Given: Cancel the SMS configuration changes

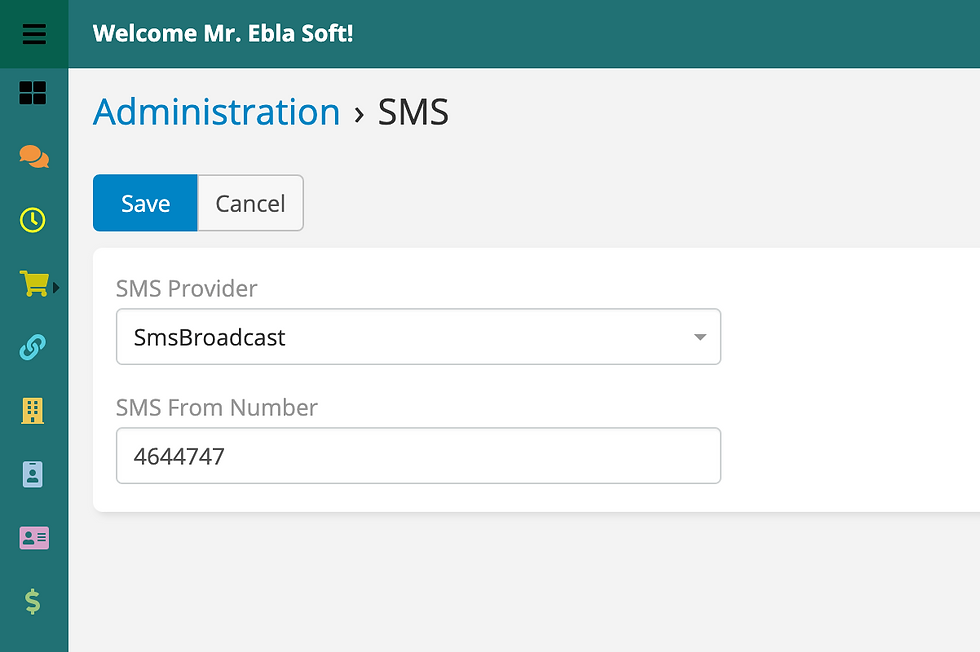Looking at the screenshot, I should click(x=249, y=202).
